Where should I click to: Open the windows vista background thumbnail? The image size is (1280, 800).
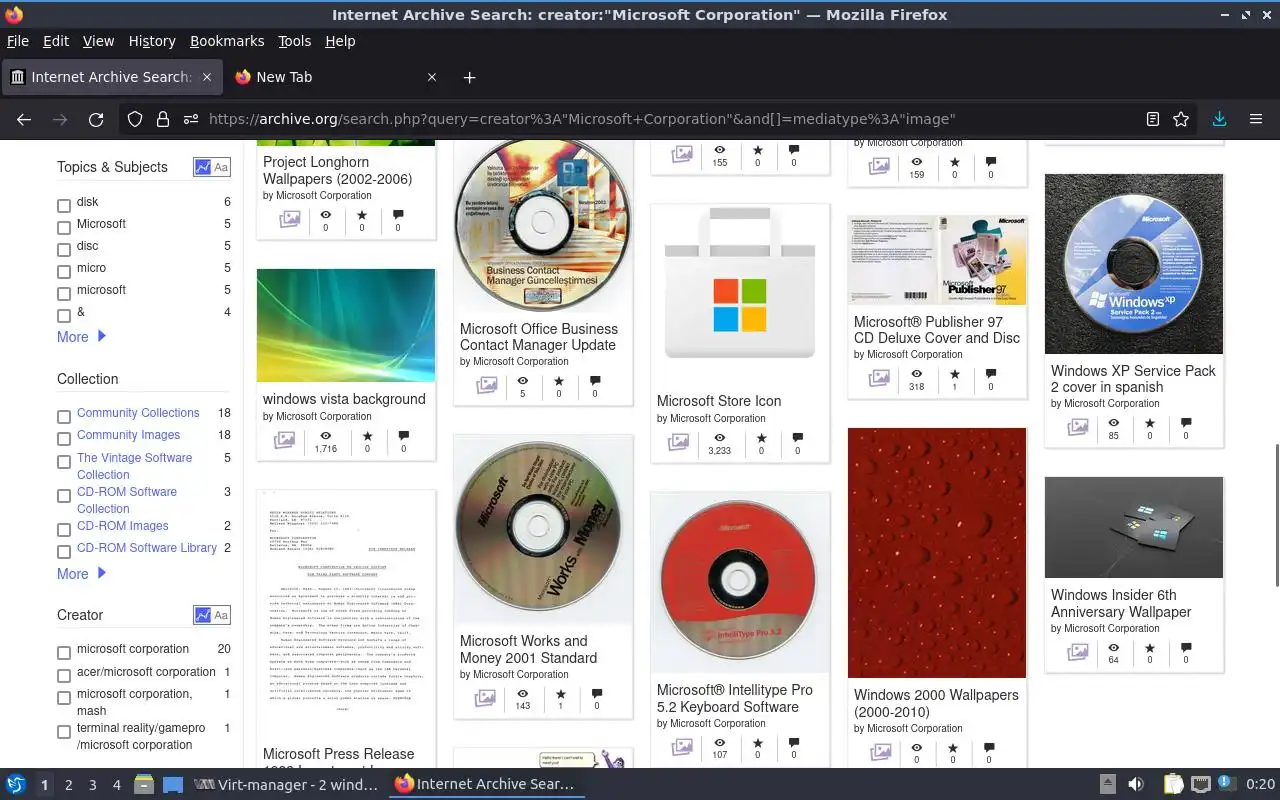point(346,325)
